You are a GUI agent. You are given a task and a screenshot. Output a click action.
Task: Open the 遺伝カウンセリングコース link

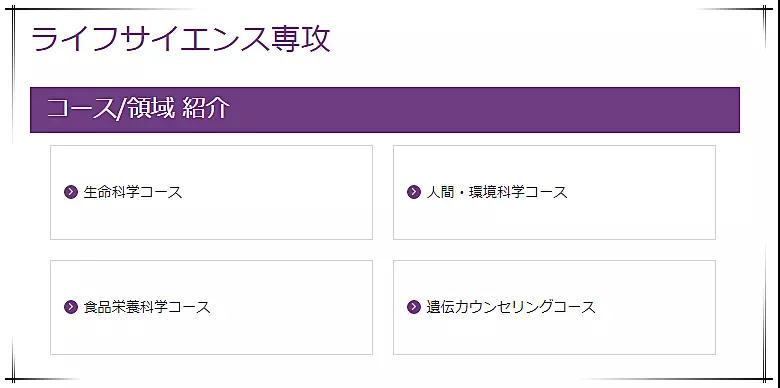click(x=510, y=307)
